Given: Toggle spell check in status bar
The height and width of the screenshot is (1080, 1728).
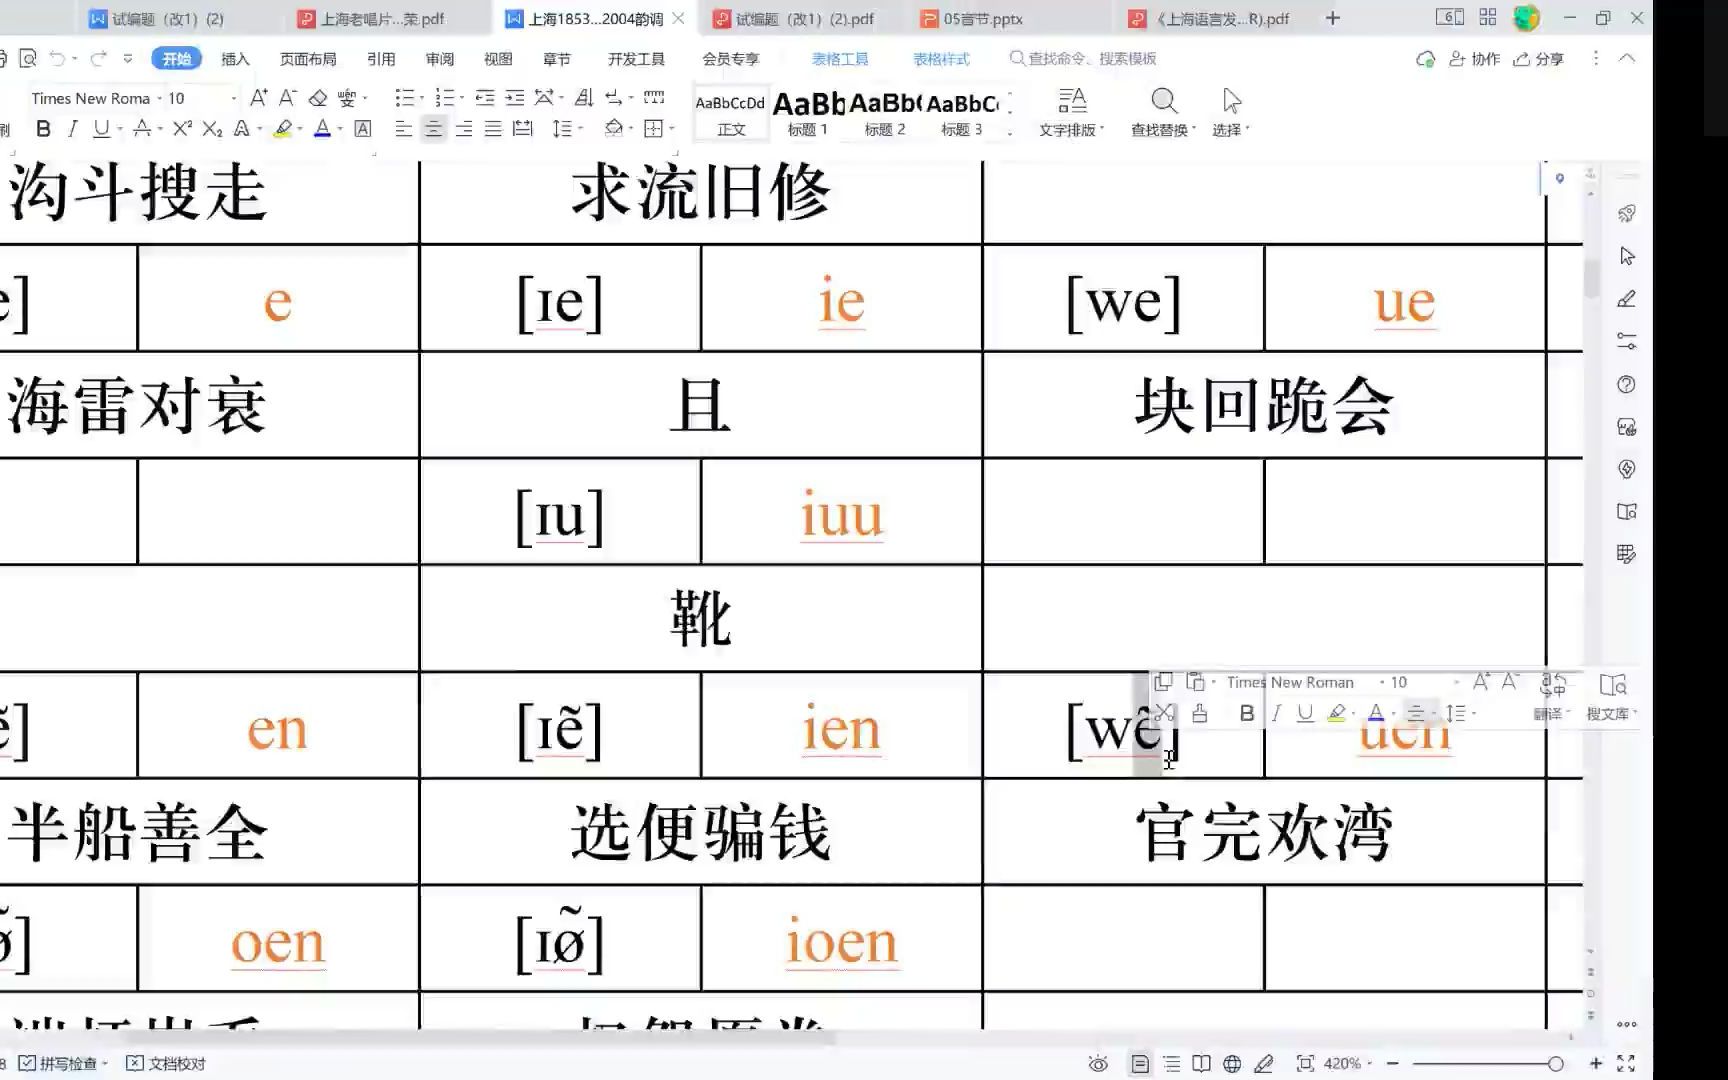Looking at the screenshot, I should [60, 1064].
